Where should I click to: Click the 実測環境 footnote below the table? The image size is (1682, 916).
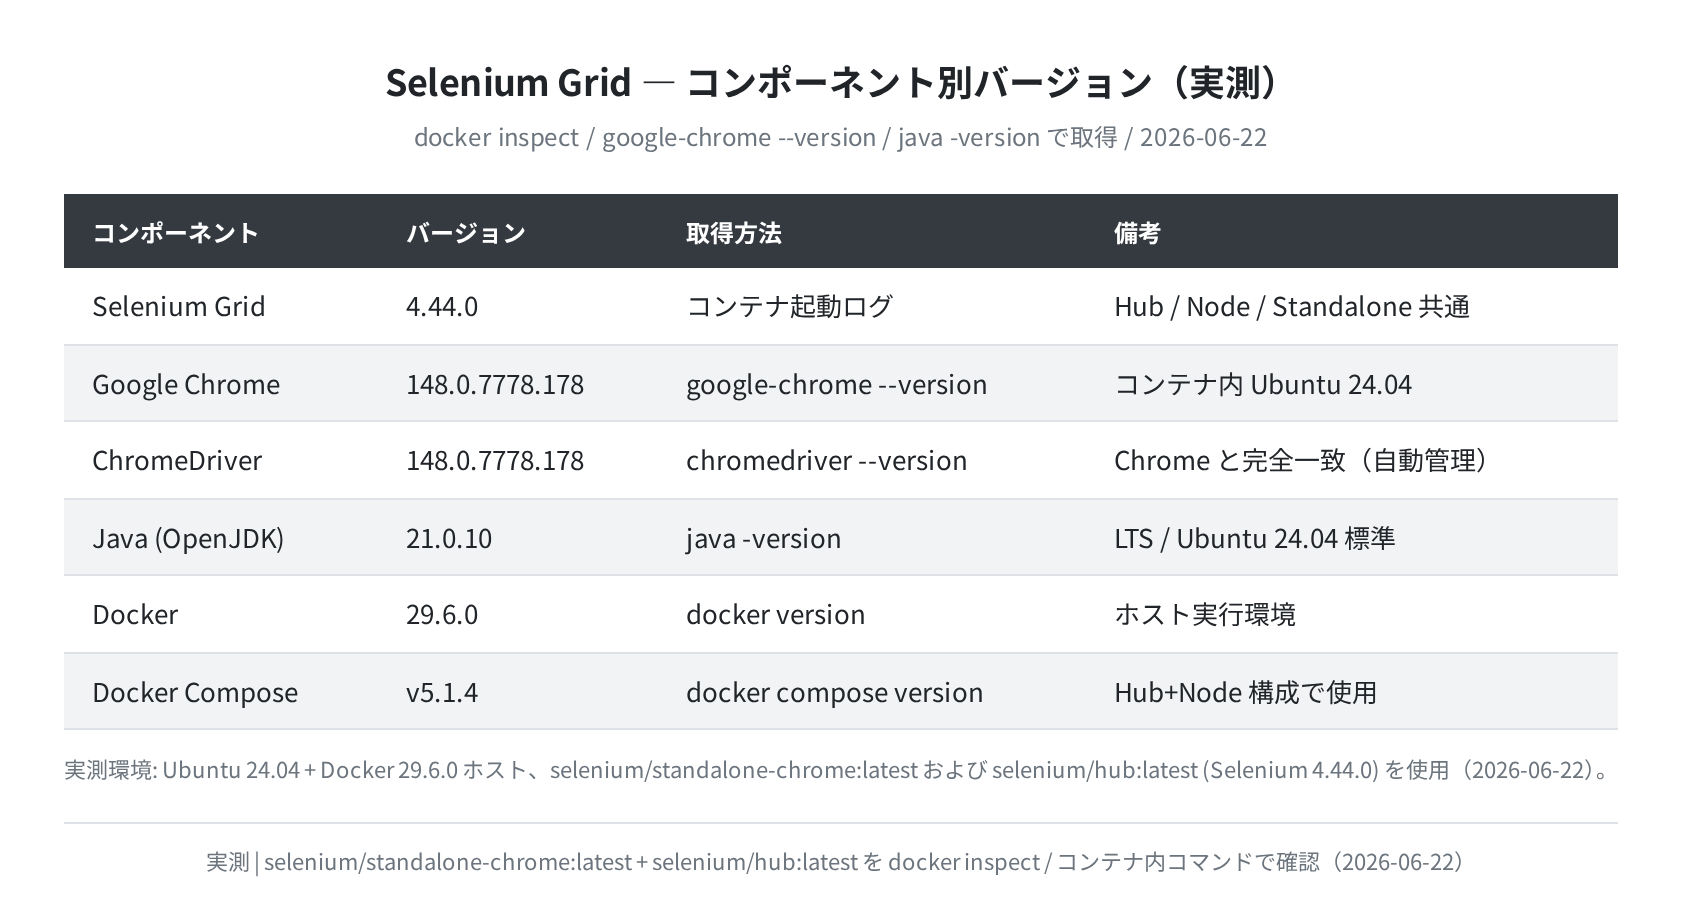click(838, 770)
